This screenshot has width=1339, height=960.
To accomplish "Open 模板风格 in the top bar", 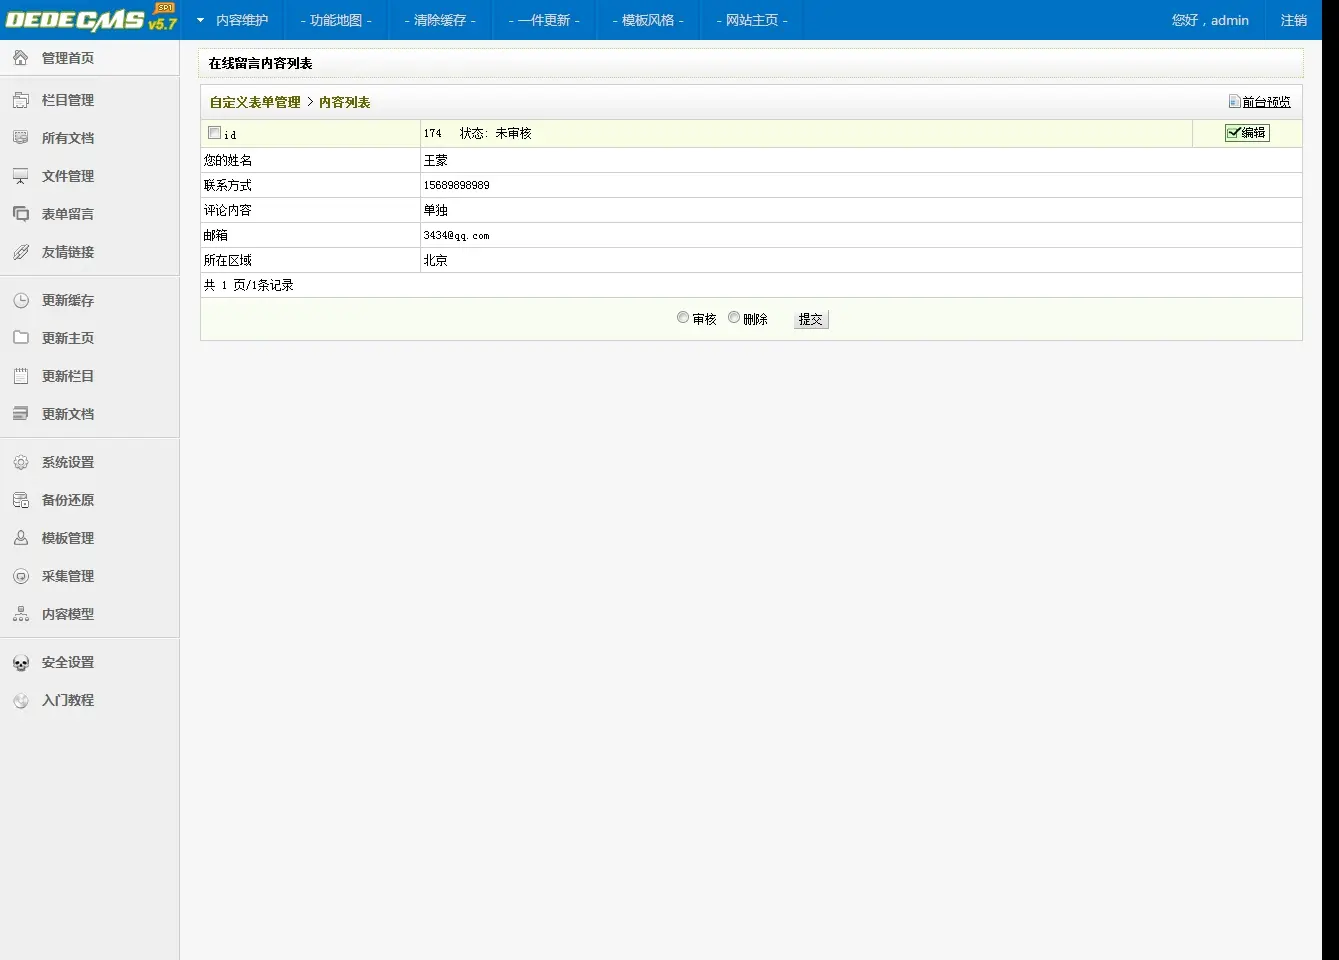I will click(x=648, y=20).
